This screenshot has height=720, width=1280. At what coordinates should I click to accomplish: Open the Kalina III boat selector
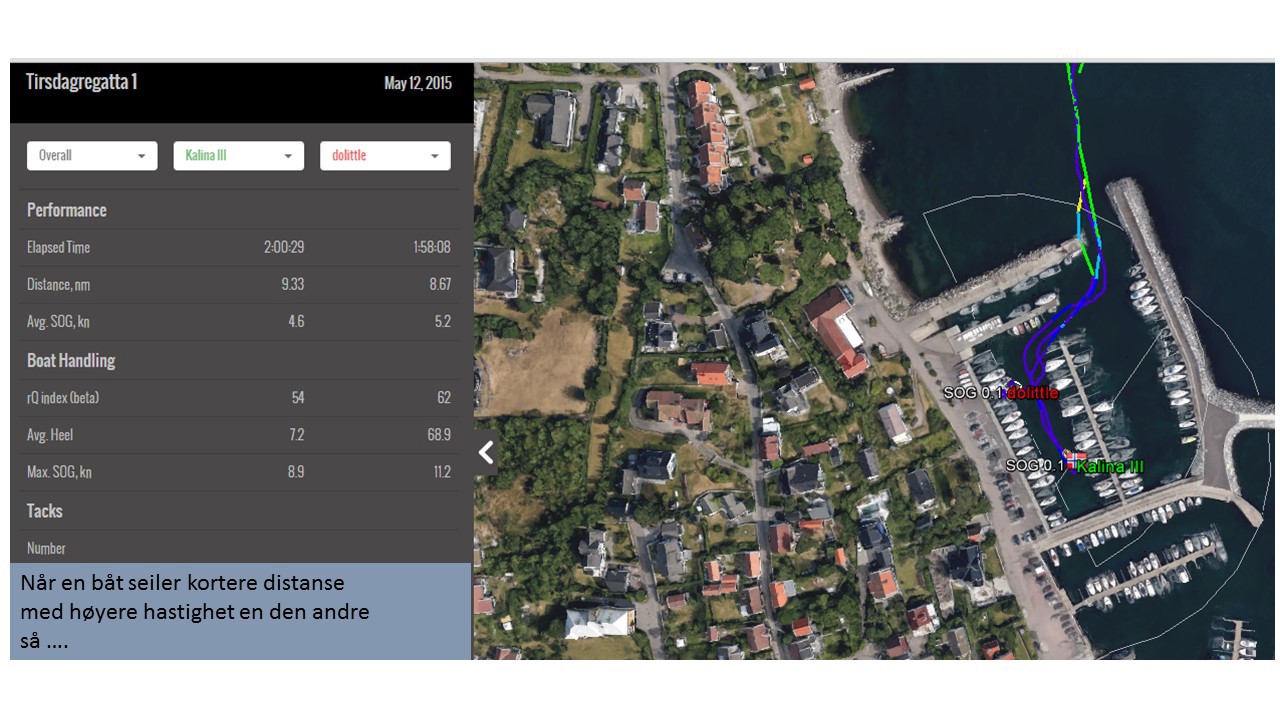(x=238, y=156)
